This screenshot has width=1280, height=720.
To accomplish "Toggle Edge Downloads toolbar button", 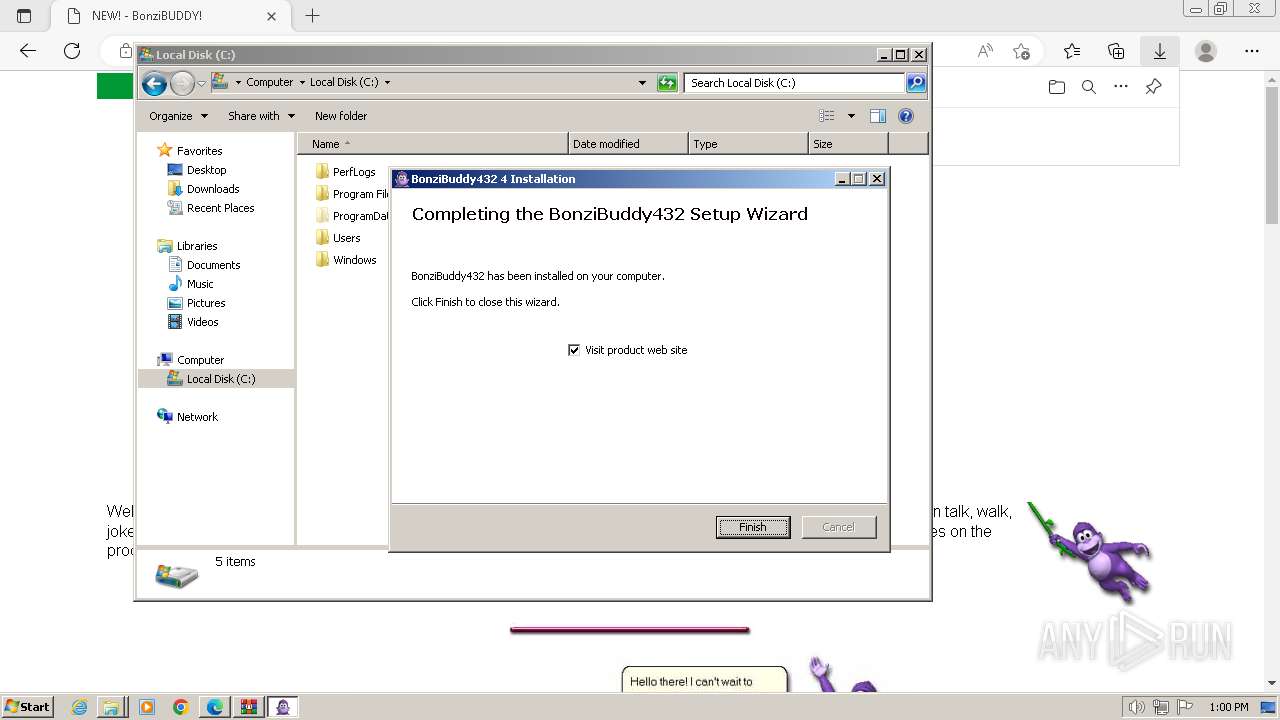I will point(1160,51).
